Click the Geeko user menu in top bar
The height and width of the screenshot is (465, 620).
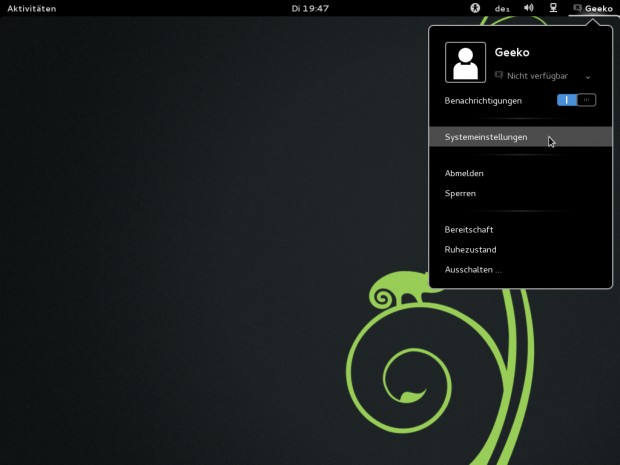pos(593,8)
